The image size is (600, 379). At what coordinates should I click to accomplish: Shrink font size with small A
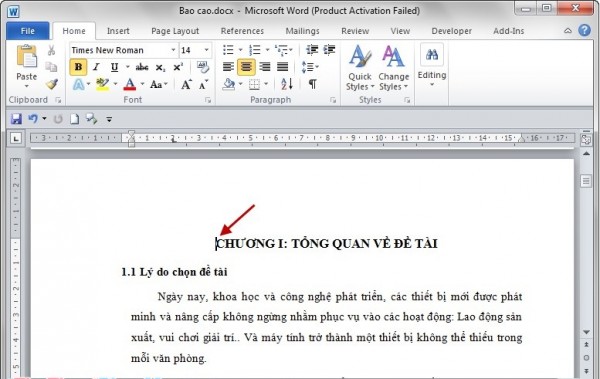(x=203, y=84)
